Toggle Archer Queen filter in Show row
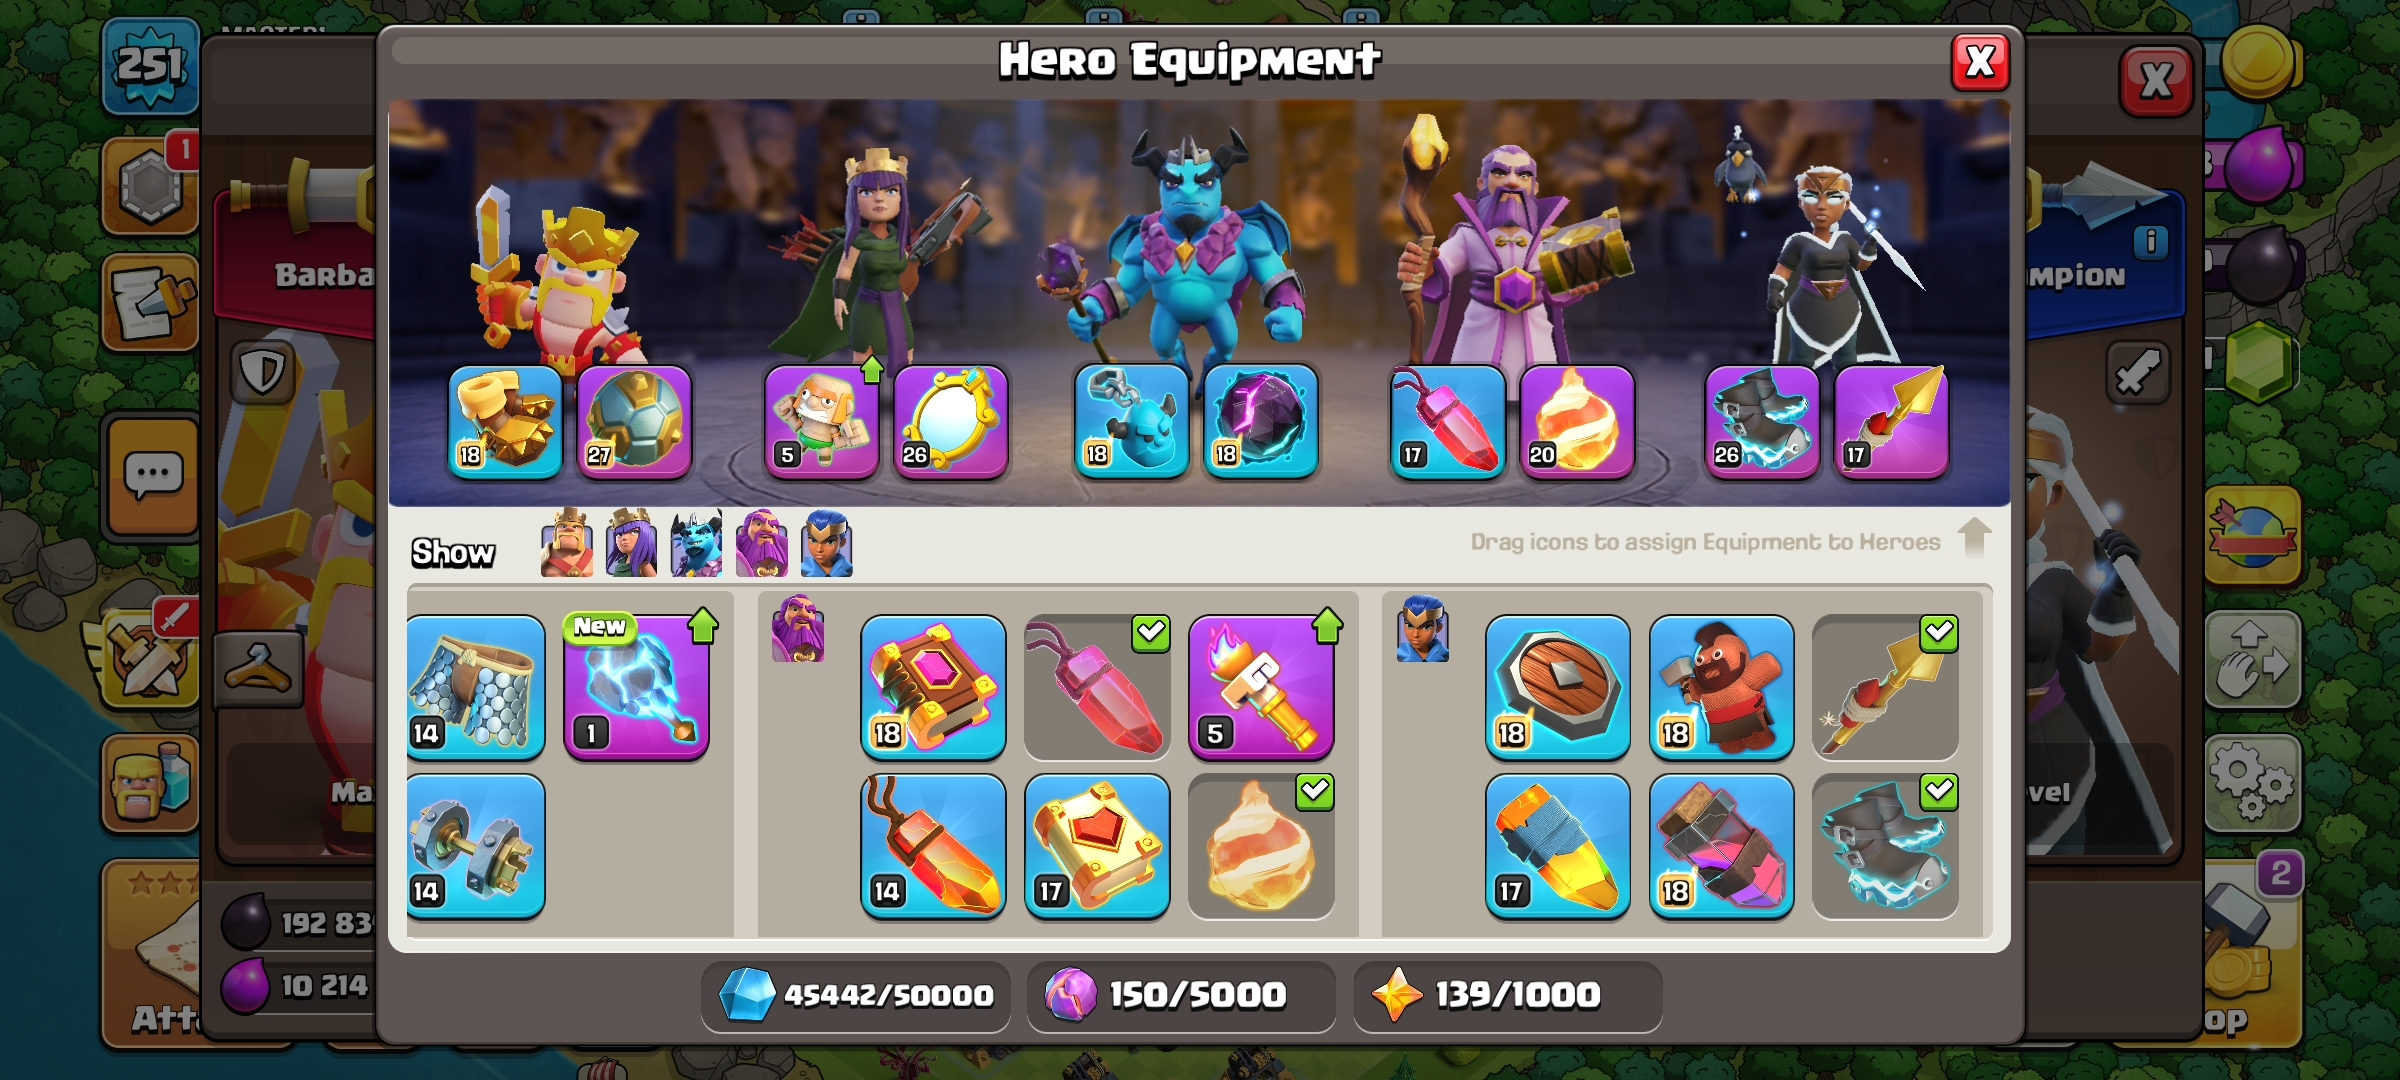The width and height of the screenshot is (2400, 1080). 632,543
